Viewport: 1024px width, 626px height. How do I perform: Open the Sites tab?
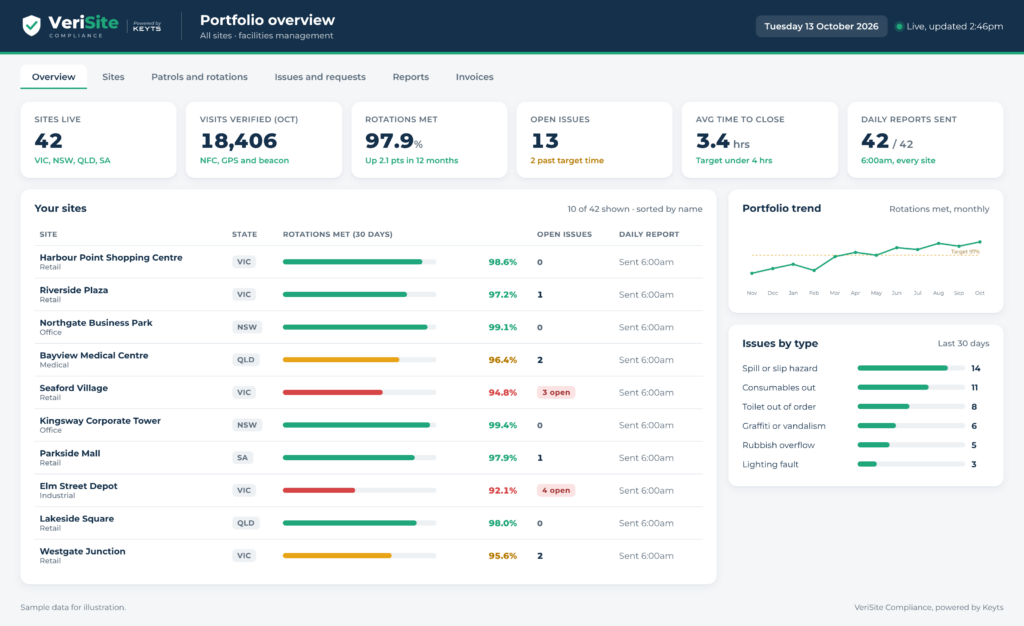click(x=113, y=77)
